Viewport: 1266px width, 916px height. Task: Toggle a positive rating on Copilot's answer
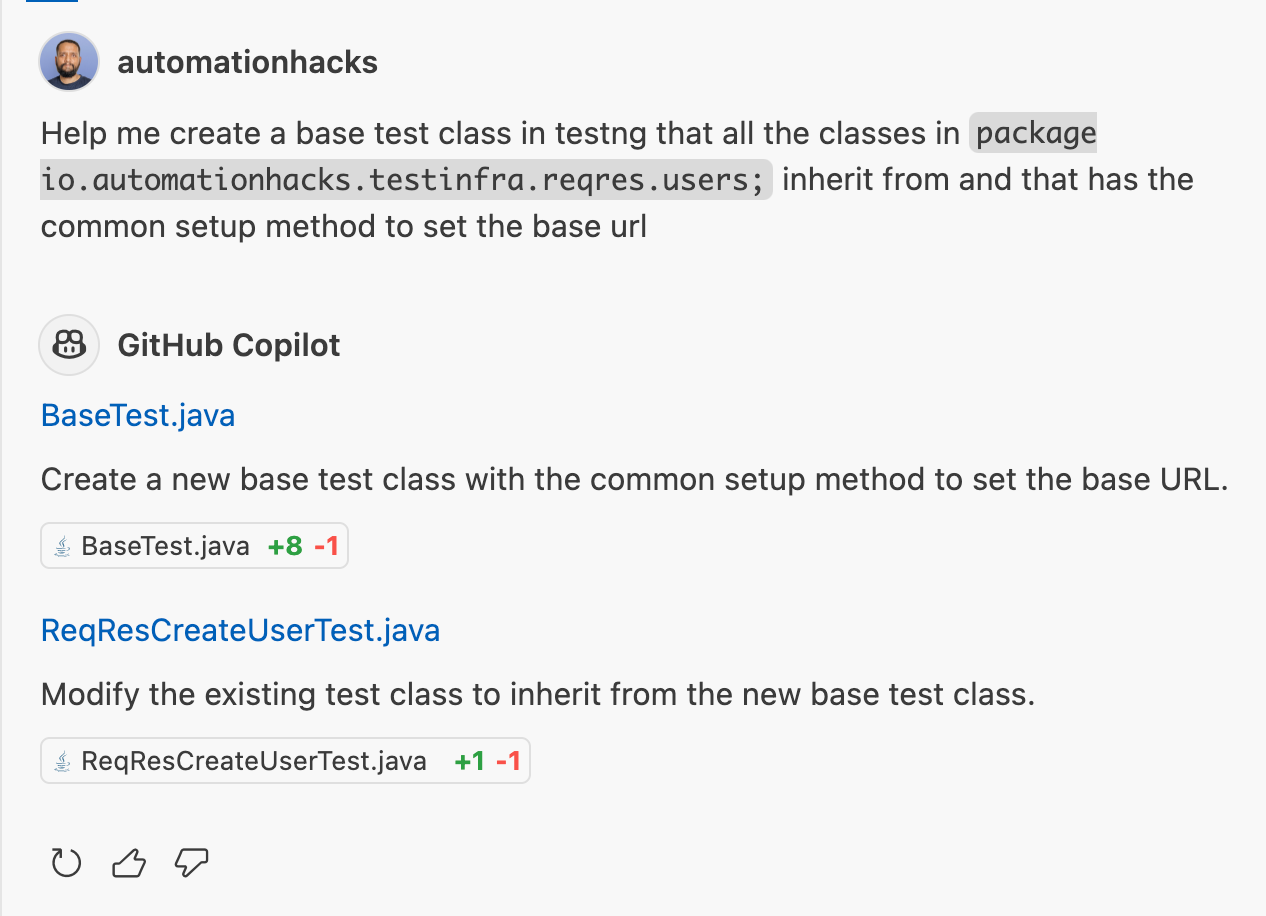[128, 862]
